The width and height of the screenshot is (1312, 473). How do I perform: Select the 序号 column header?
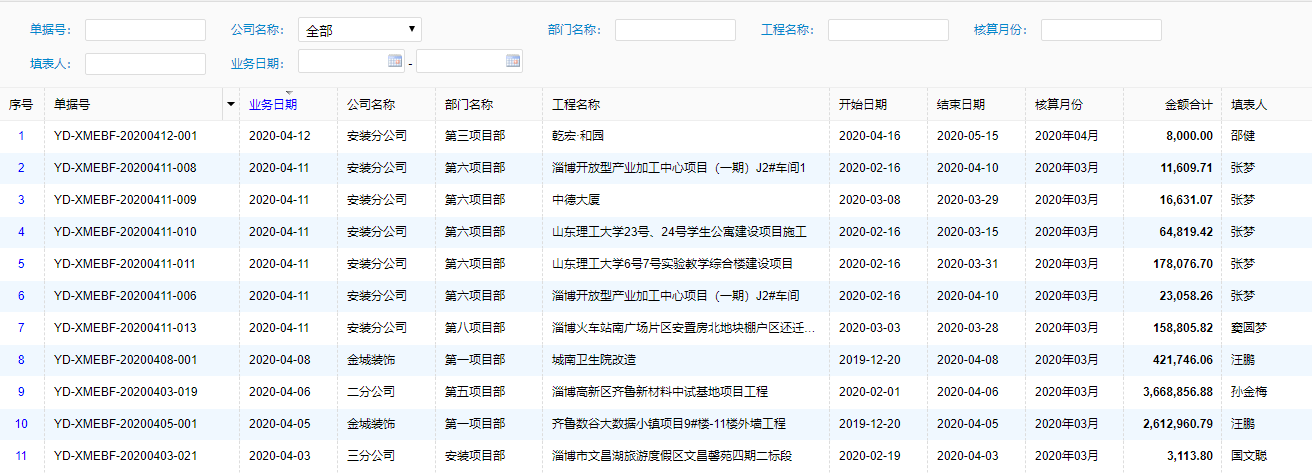[21, 104]
